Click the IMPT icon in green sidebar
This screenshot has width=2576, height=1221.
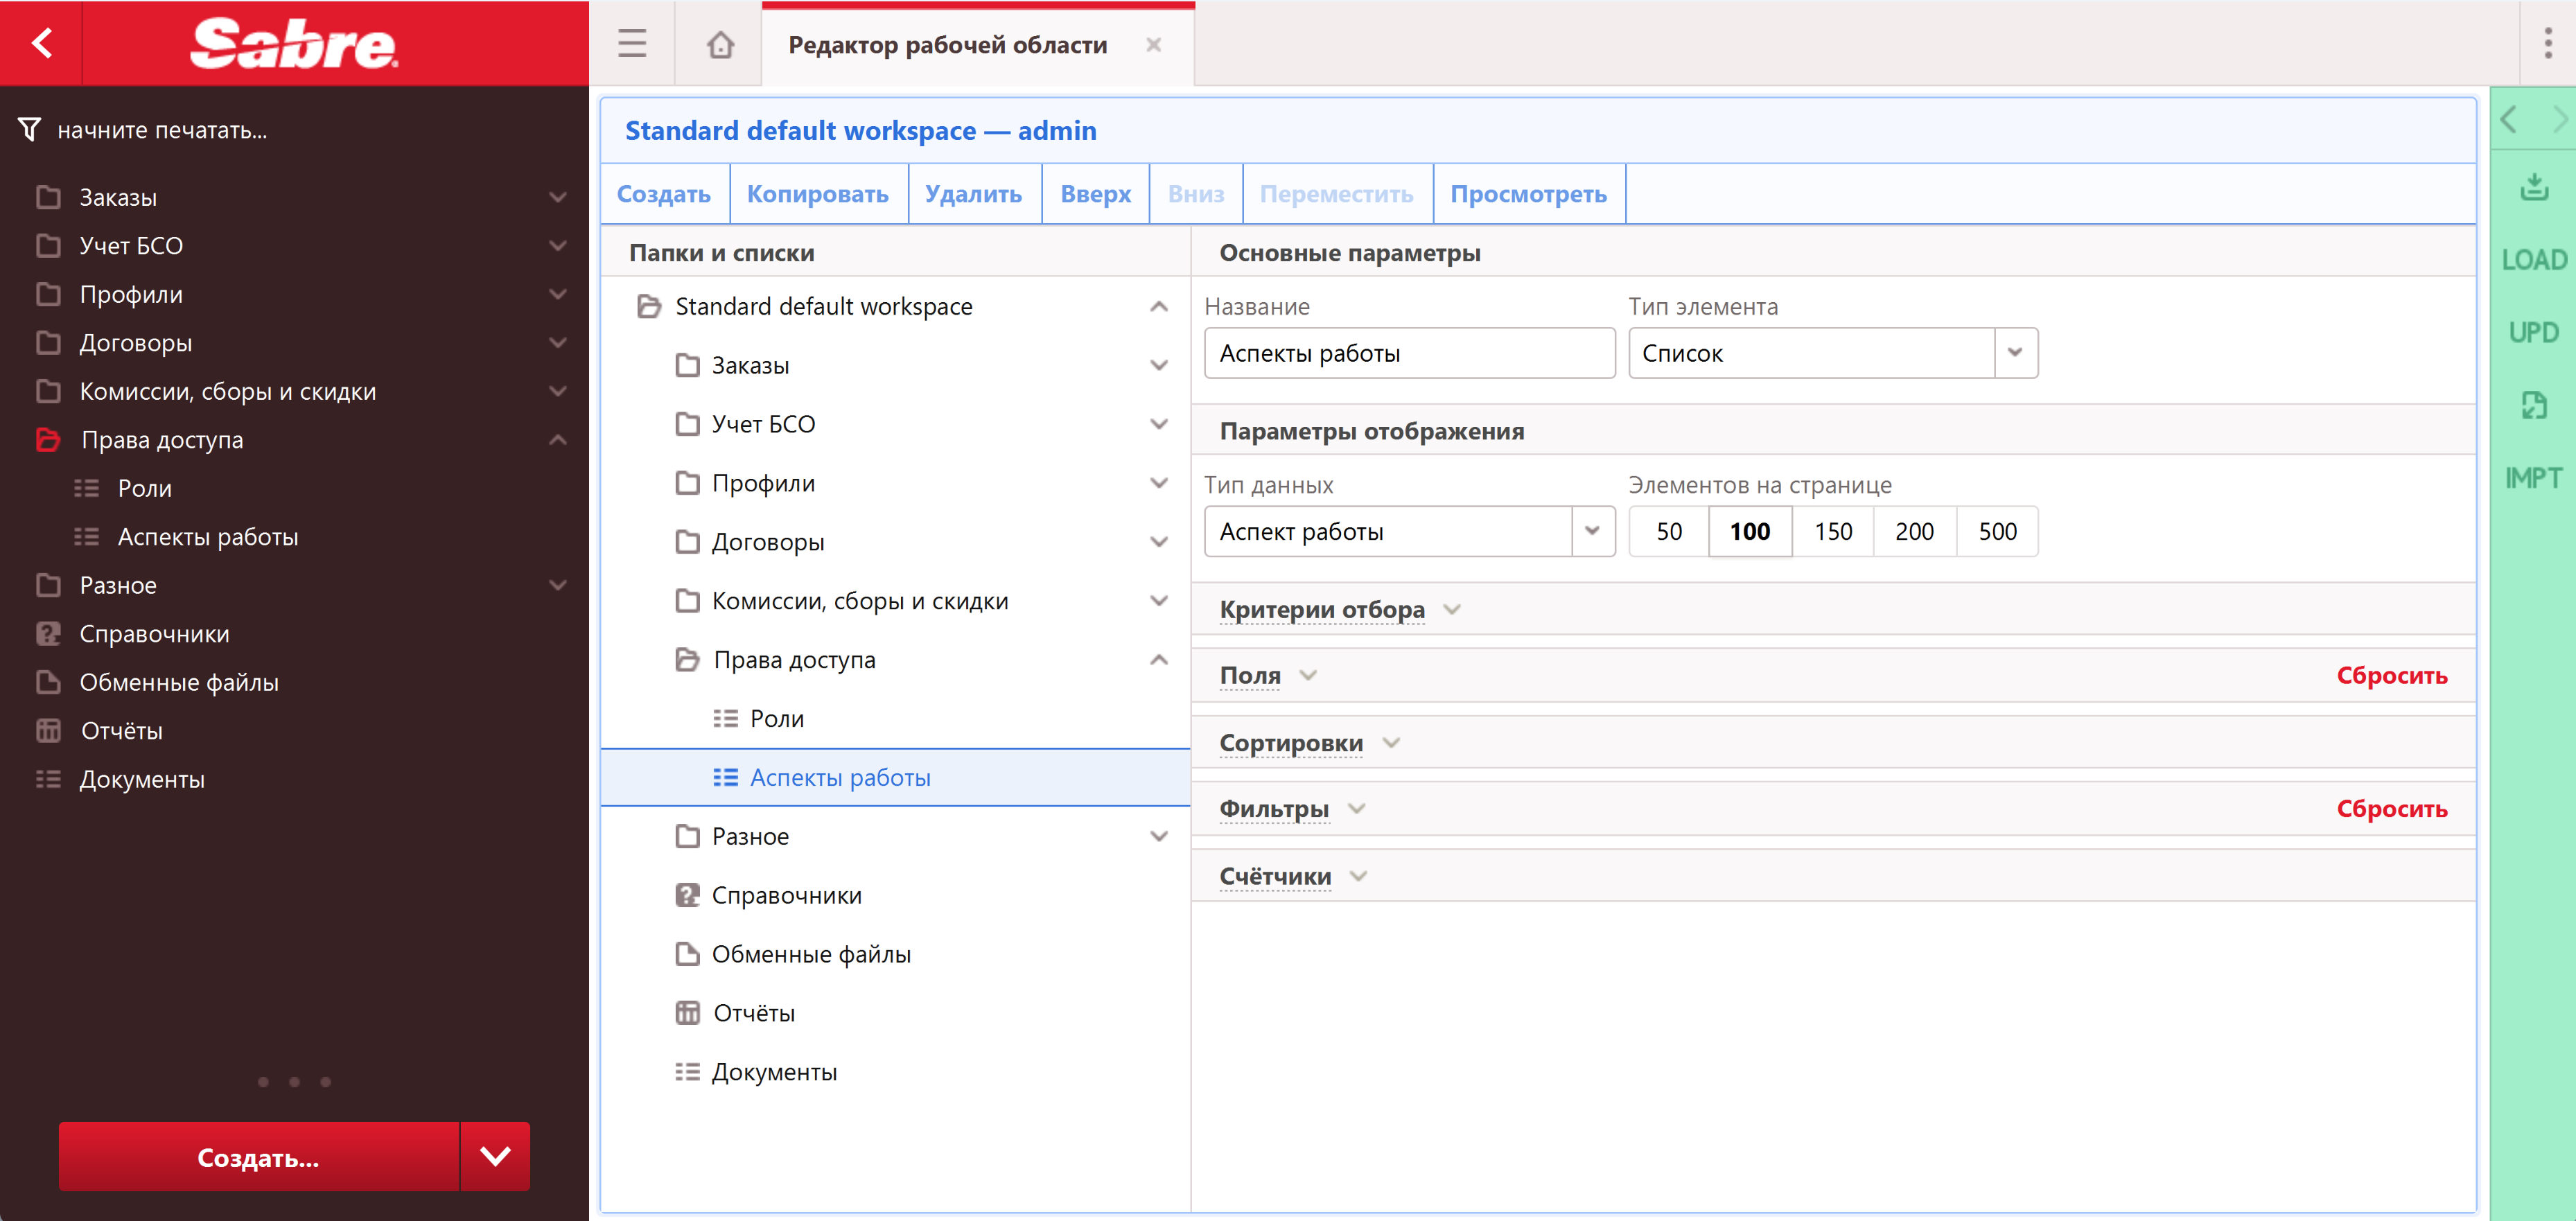pyautogui.click(x=2533, y=478)
